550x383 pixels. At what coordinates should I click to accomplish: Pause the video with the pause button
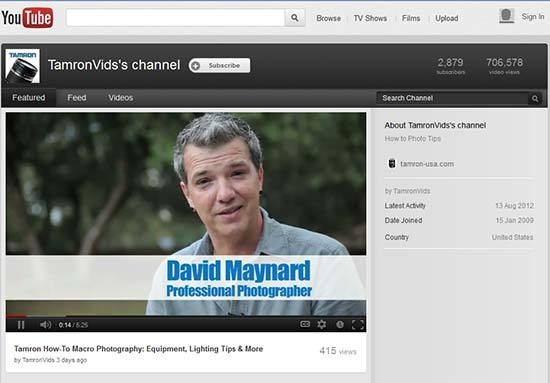pos(21,325)
